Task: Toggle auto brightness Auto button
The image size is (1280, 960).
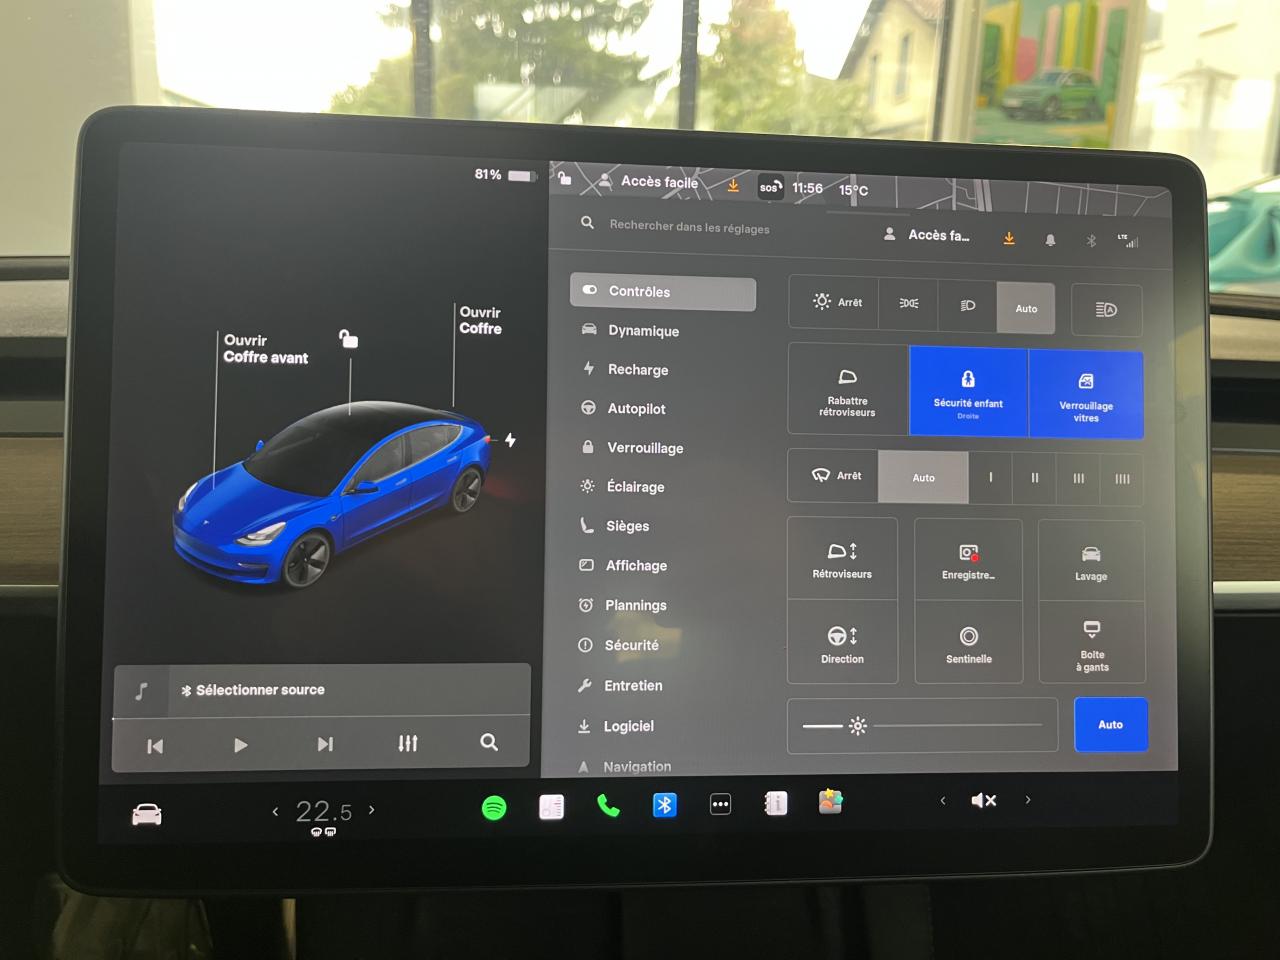Action: point(1110,725)
